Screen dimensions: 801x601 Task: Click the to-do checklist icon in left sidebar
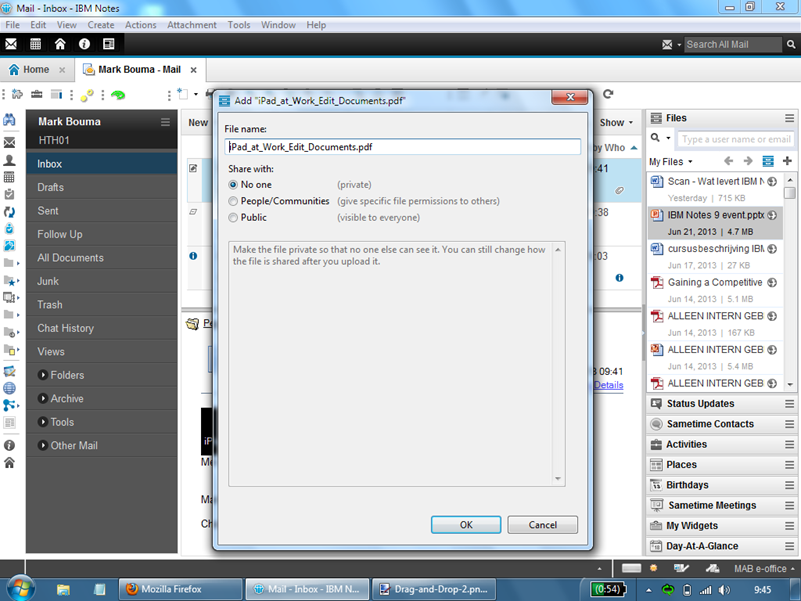coord(9,194)
